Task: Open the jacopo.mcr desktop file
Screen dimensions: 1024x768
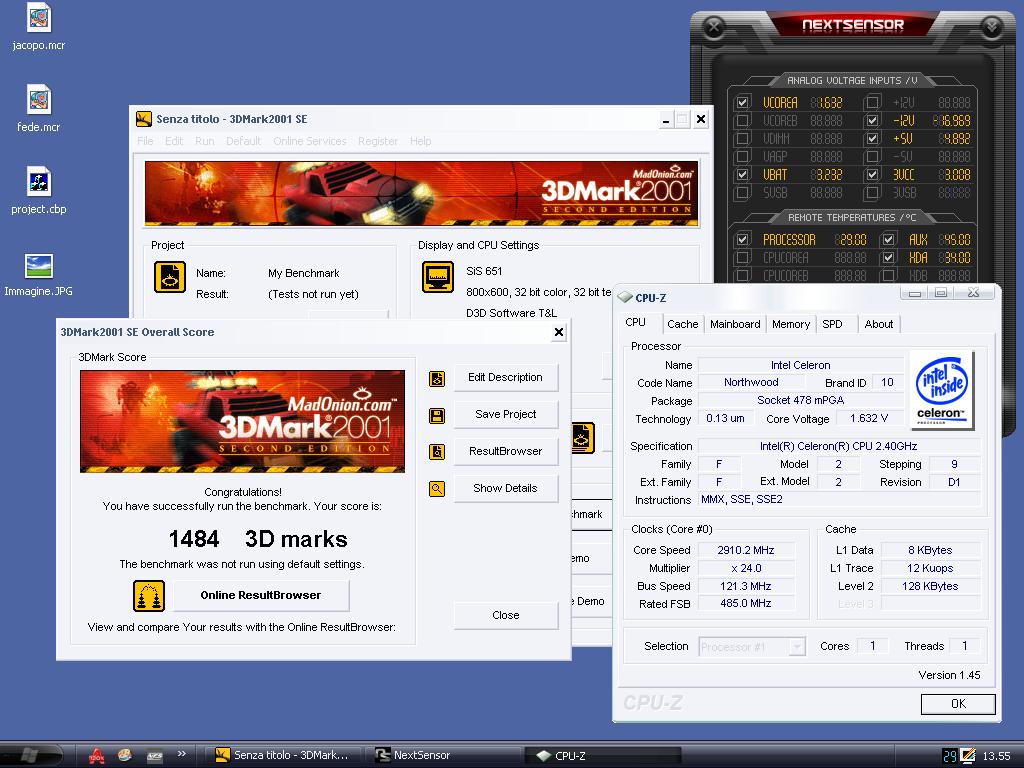Action: pos(39,26)
